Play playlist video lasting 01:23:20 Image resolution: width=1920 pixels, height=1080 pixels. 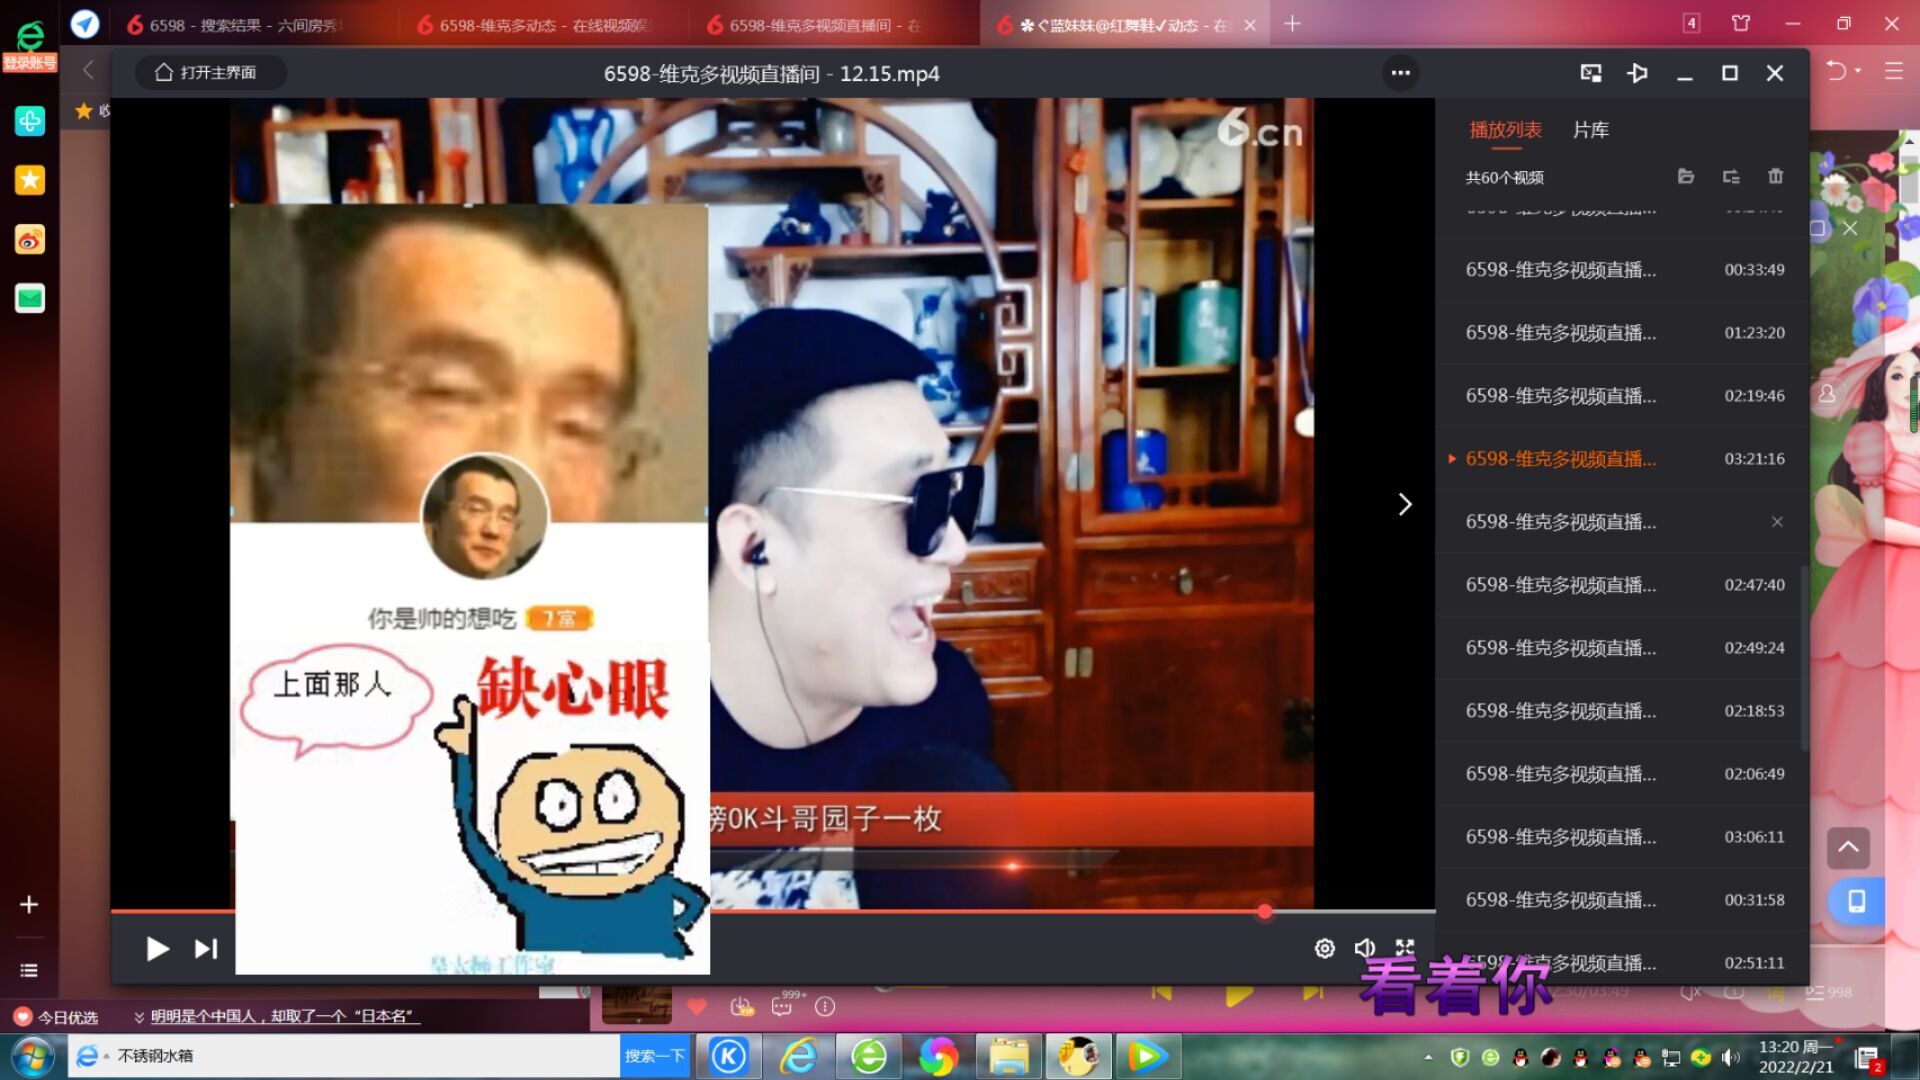1622,333
